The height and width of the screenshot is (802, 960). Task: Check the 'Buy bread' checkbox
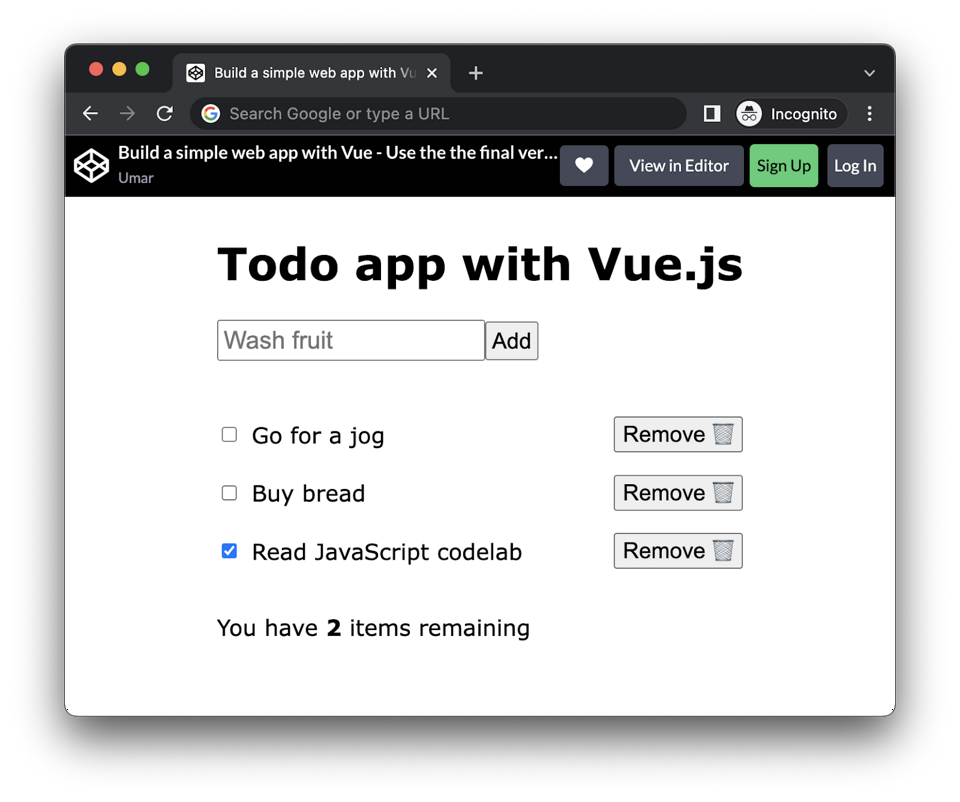(x=229, y=492)
